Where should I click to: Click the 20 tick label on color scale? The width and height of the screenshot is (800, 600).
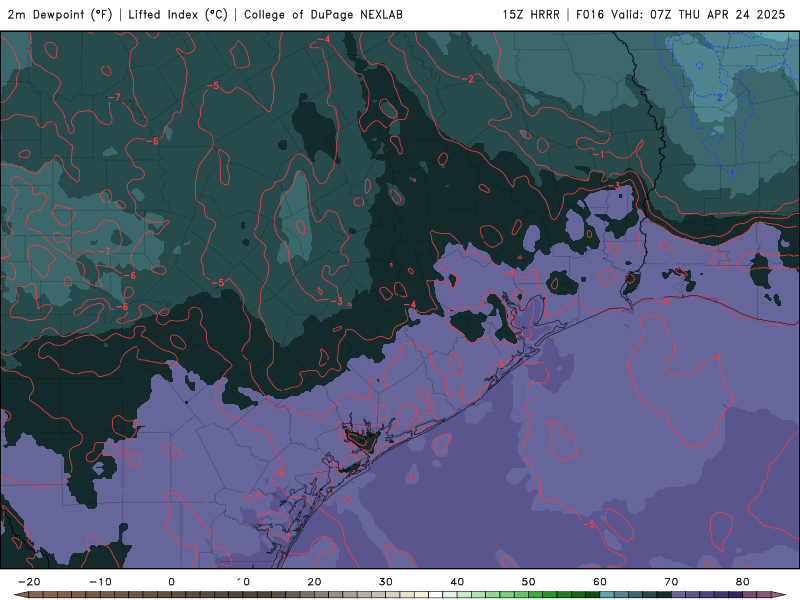pos(314,582)
